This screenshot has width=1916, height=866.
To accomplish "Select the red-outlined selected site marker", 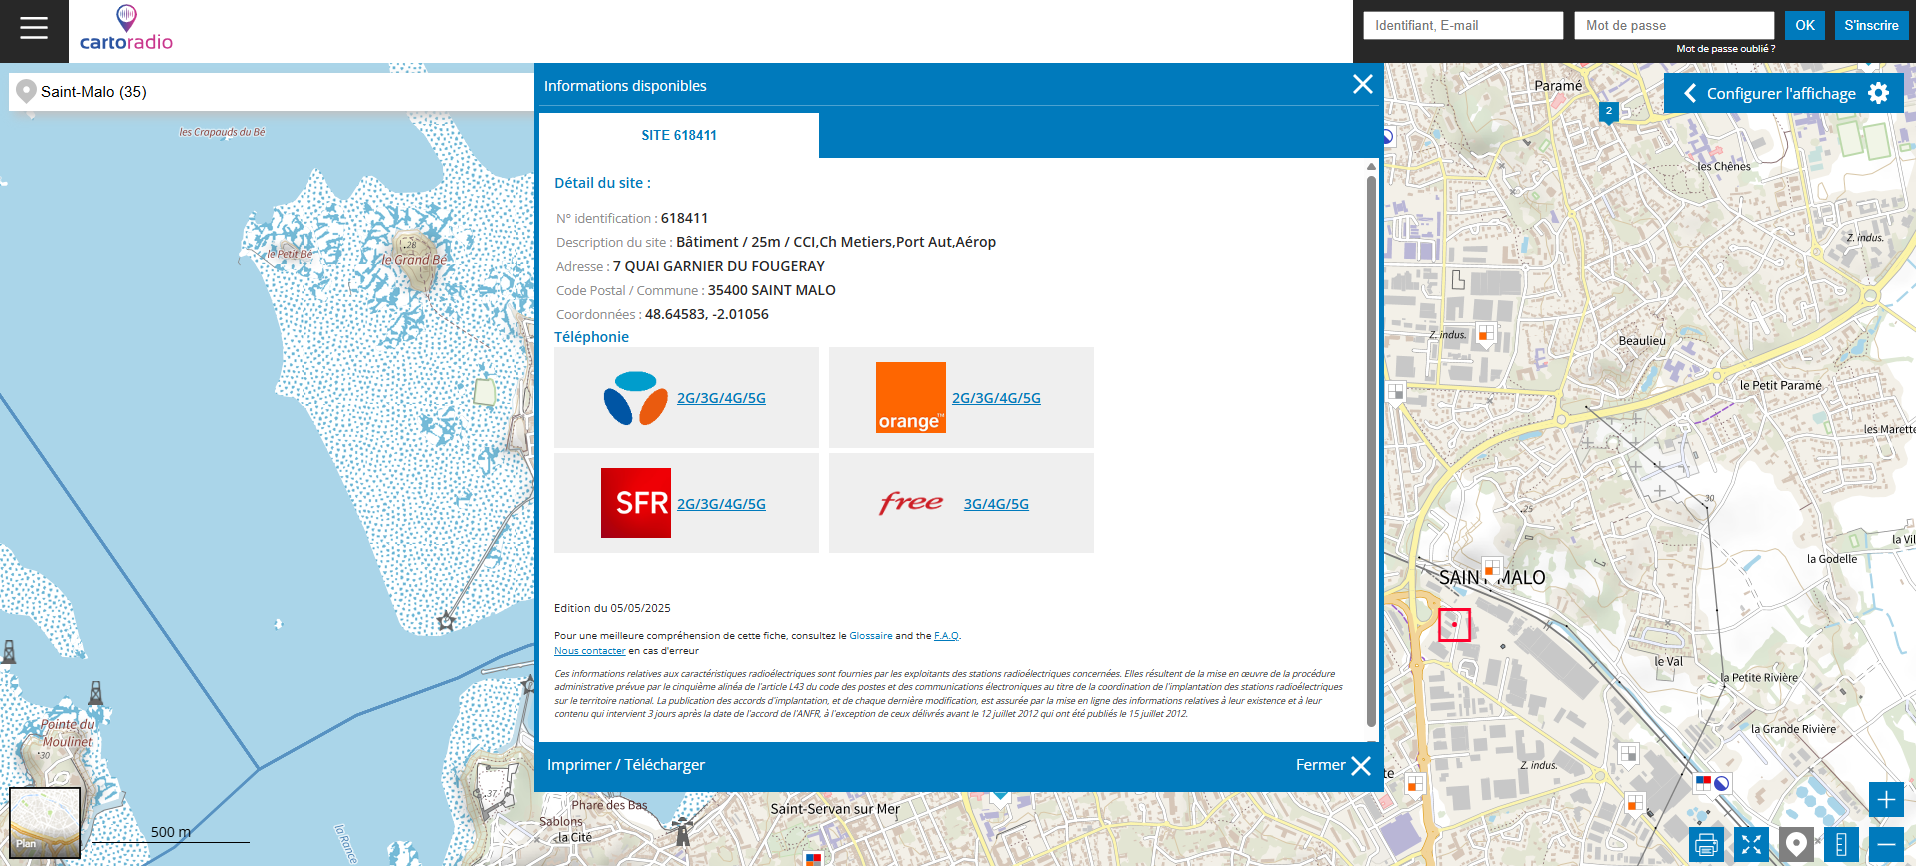I will click(1454, 625).
